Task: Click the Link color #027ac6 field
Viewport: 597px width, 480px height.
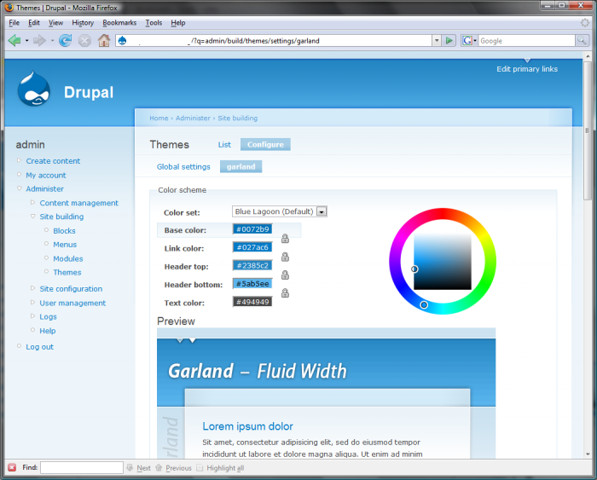Action: click(252, 247)
